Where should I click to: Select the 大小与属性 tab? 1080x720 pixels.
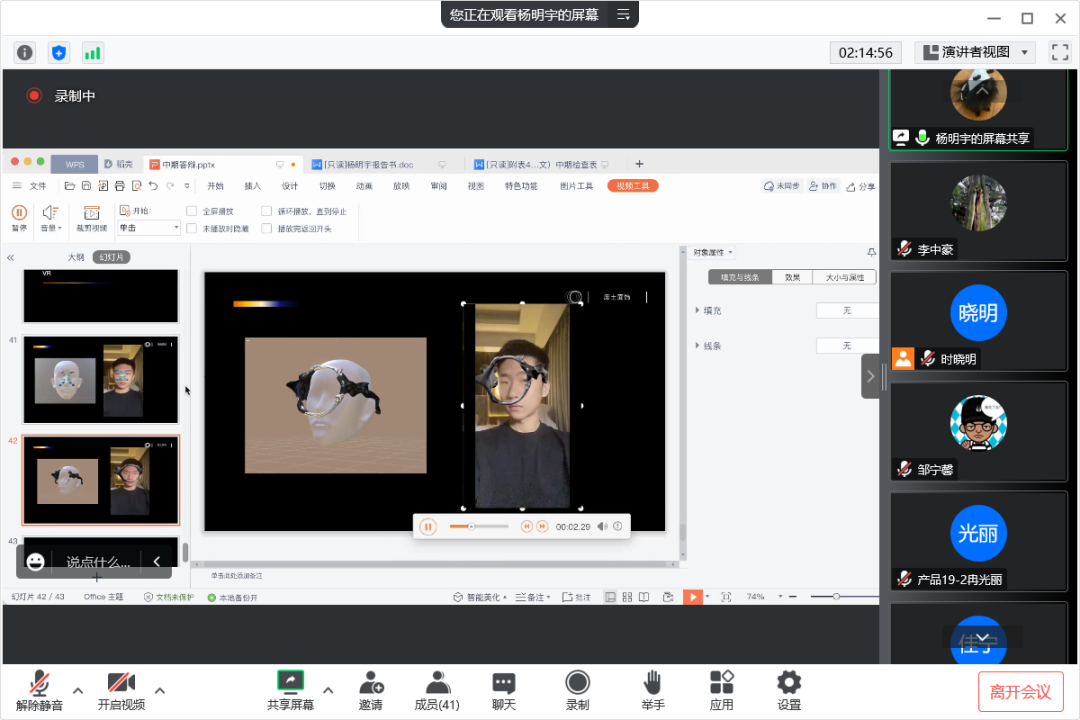(844, 277)
